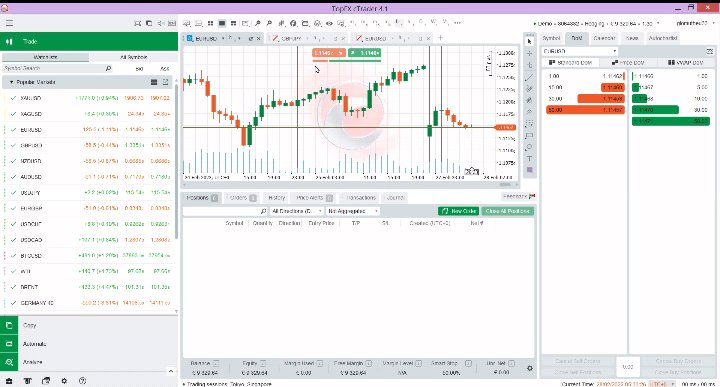Toggle the AUDUSD watchlist checkmark
The image size is (720, 387).
[13, 177]
